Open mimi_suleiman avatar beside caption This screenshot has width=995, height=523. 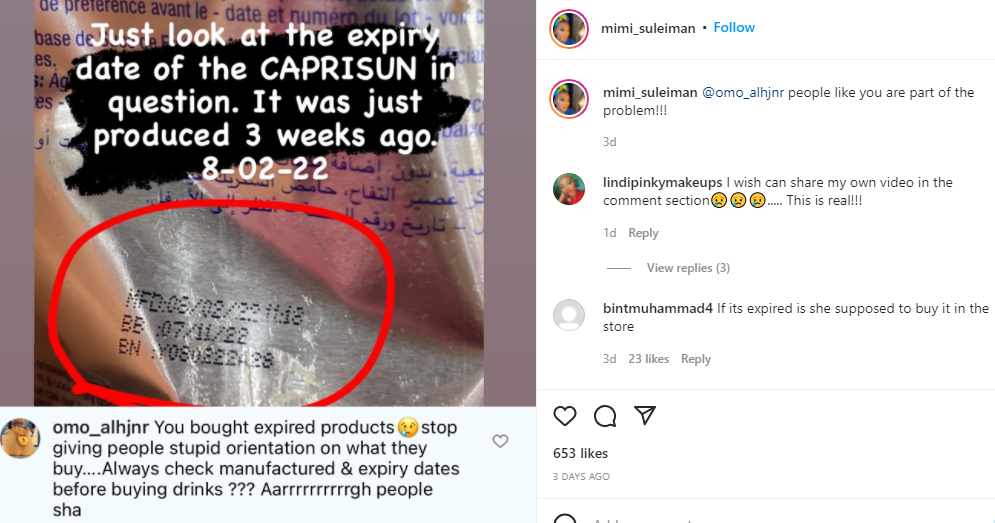coord(569,99)
